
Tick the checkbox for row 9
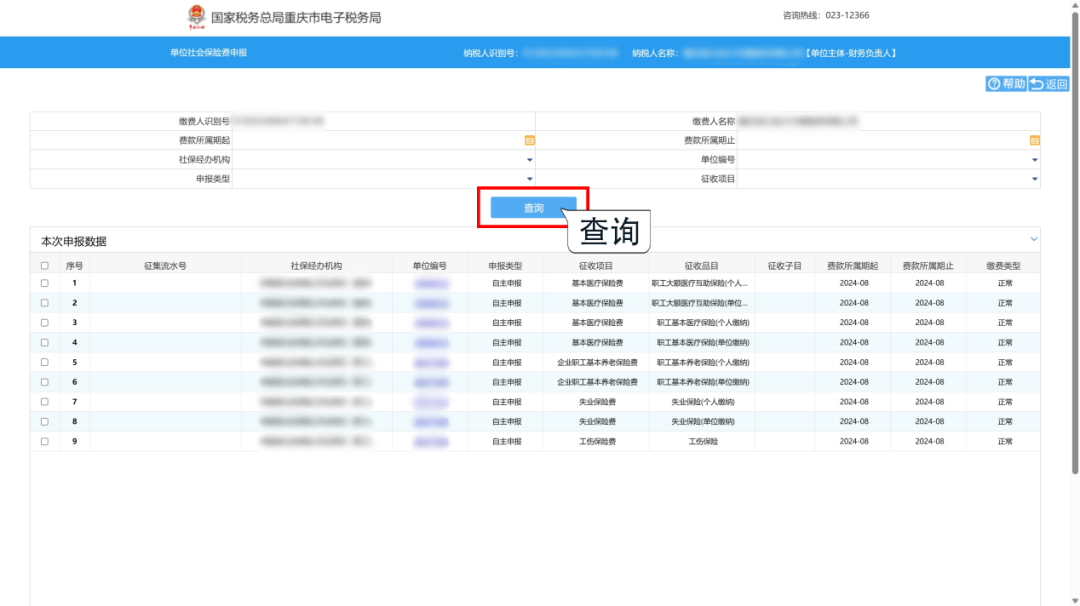44,441
